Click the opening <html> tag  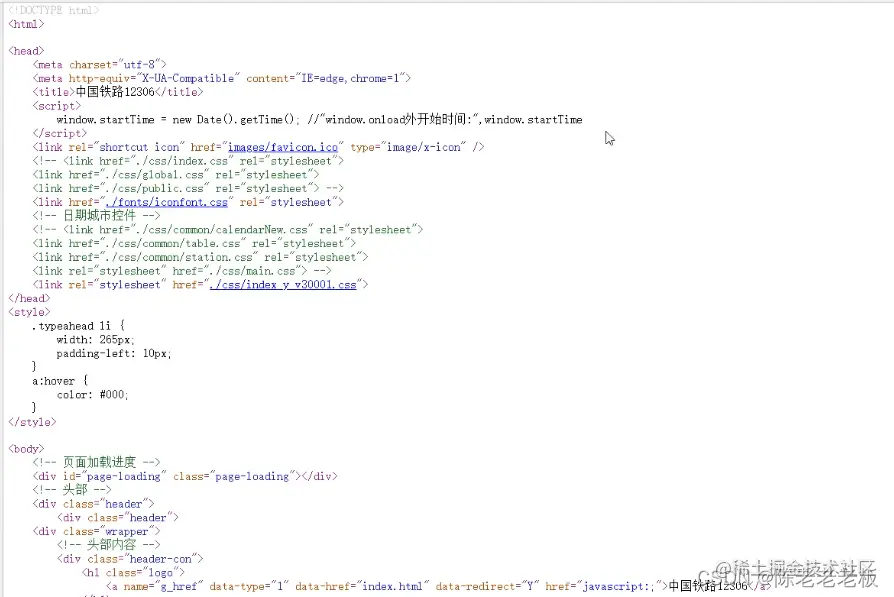pos(26,24)
